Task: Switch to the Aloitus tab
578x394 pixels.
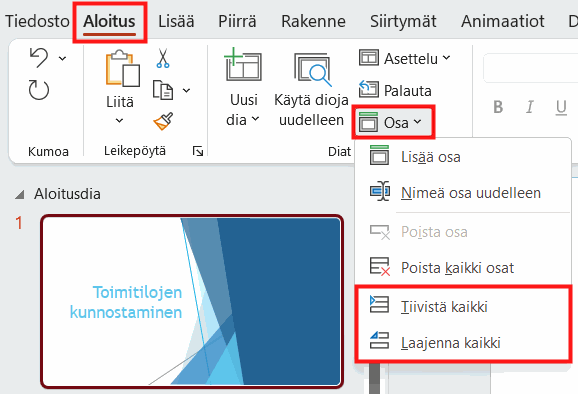Action: [x=109, y=21]
